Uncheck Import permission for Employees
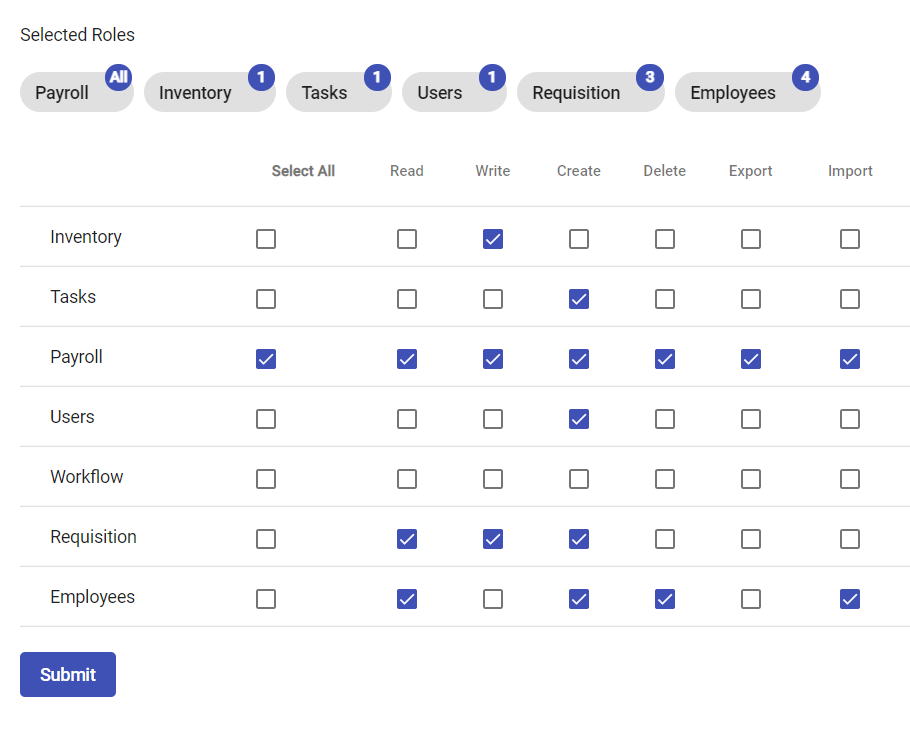This screenshot has width=910, height=739. (850, 599)
